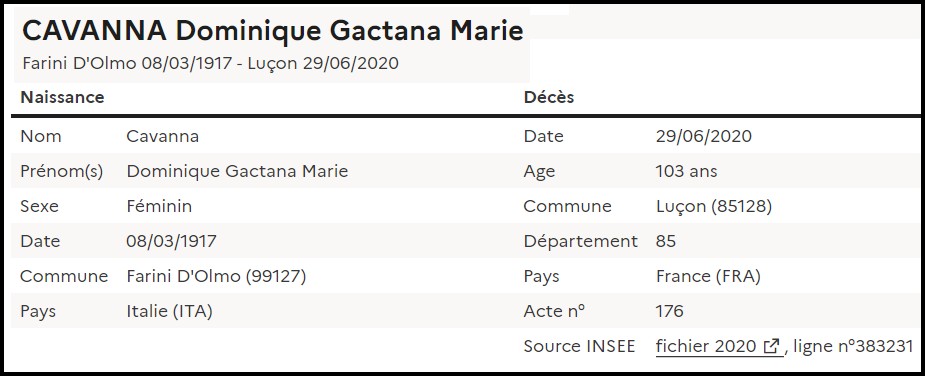The height and width of the screenshot is (376, 925).
Task: Open the fichier 2020 source link
Action: [x=719, y=346]
